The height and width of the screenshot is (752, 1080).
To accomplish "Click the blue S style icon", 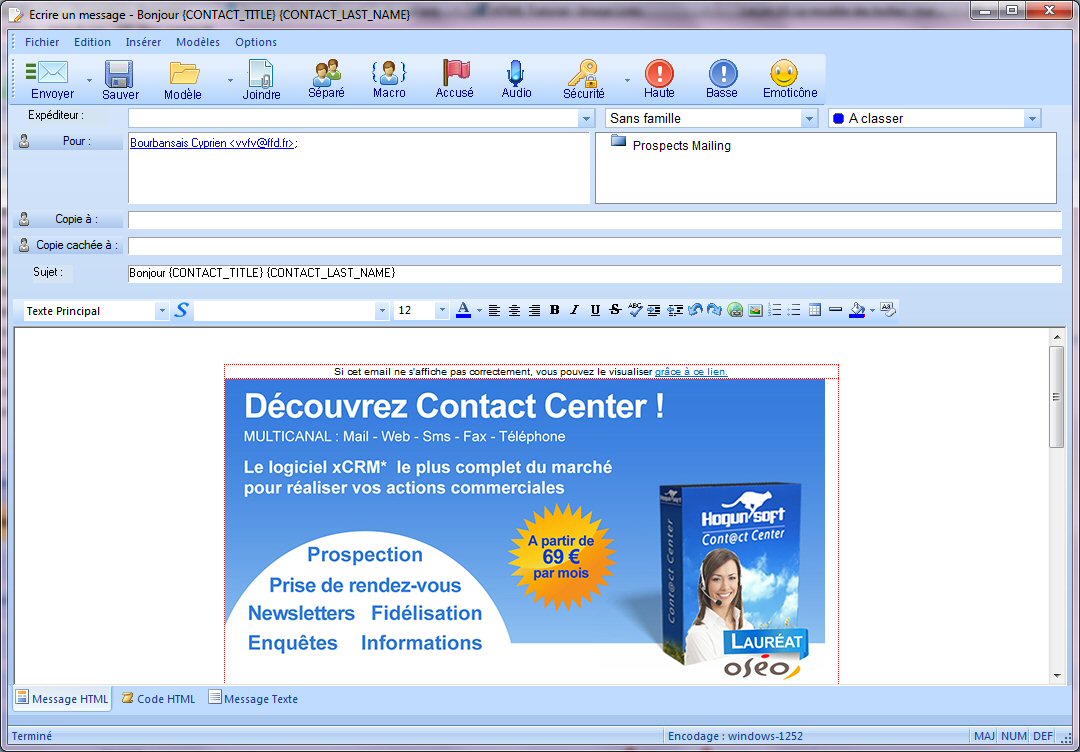I will coord(181,311).
